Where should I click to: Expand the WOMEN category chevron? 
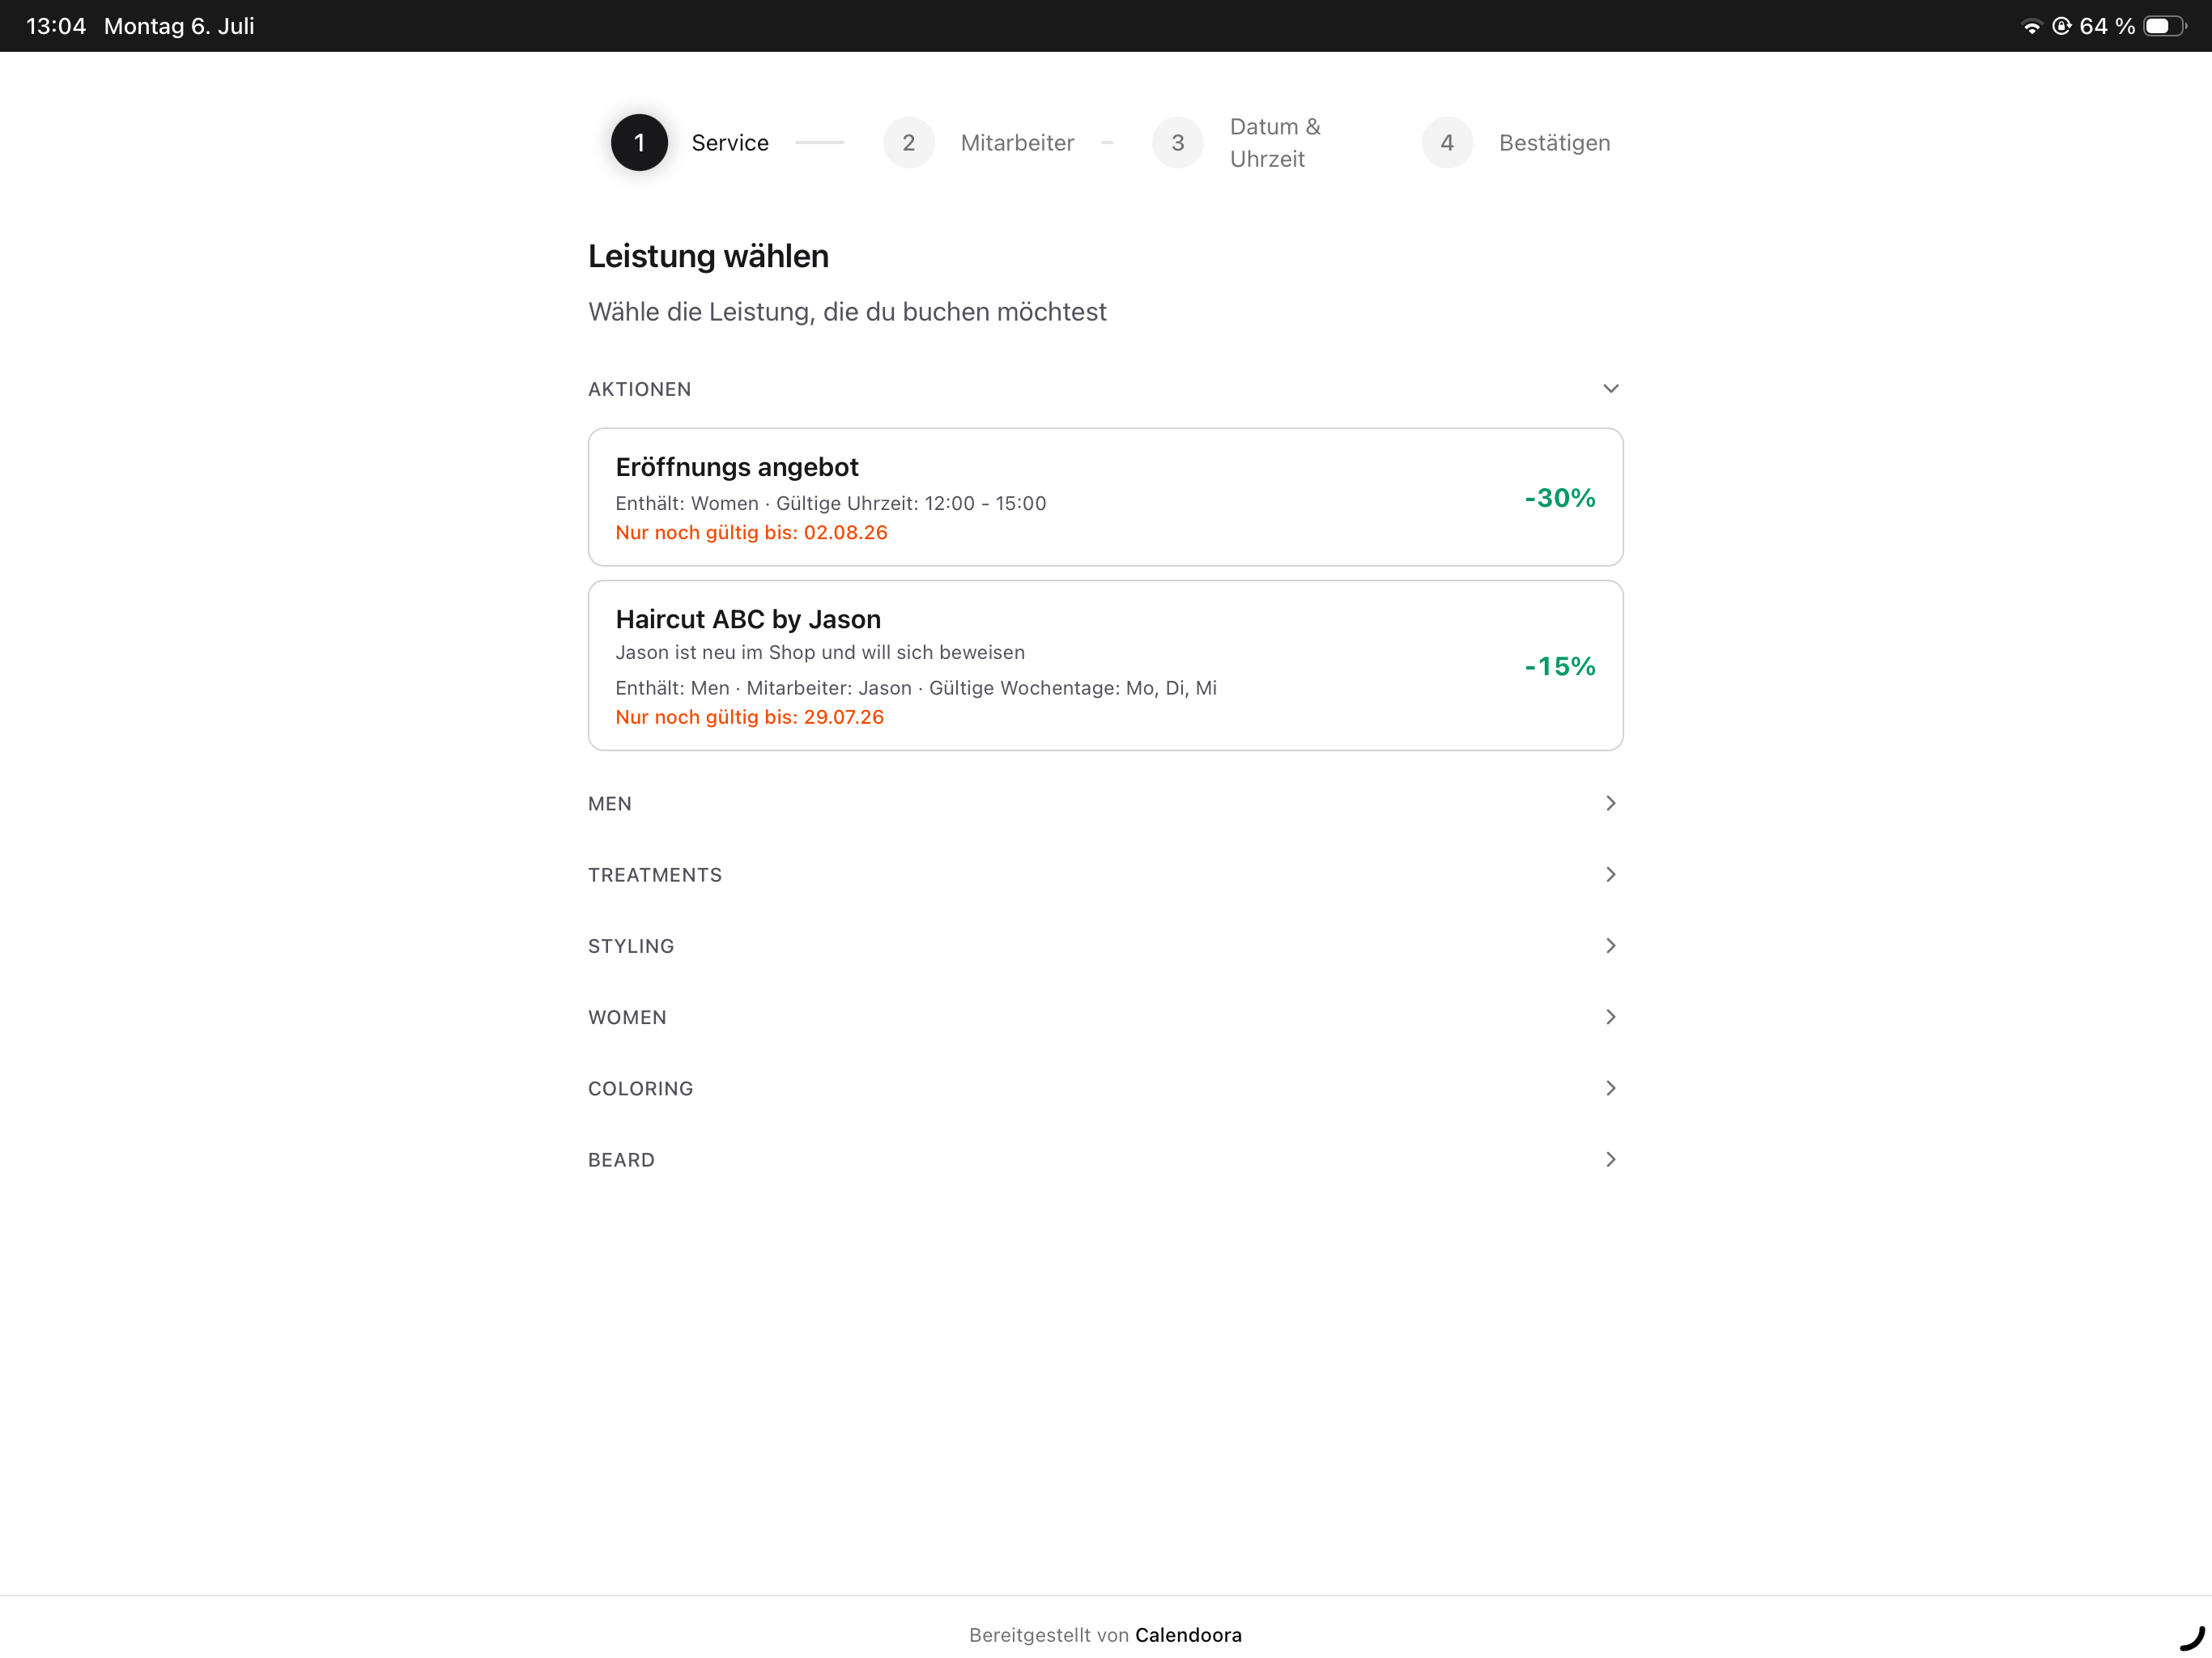[x=1610, y=1017]
